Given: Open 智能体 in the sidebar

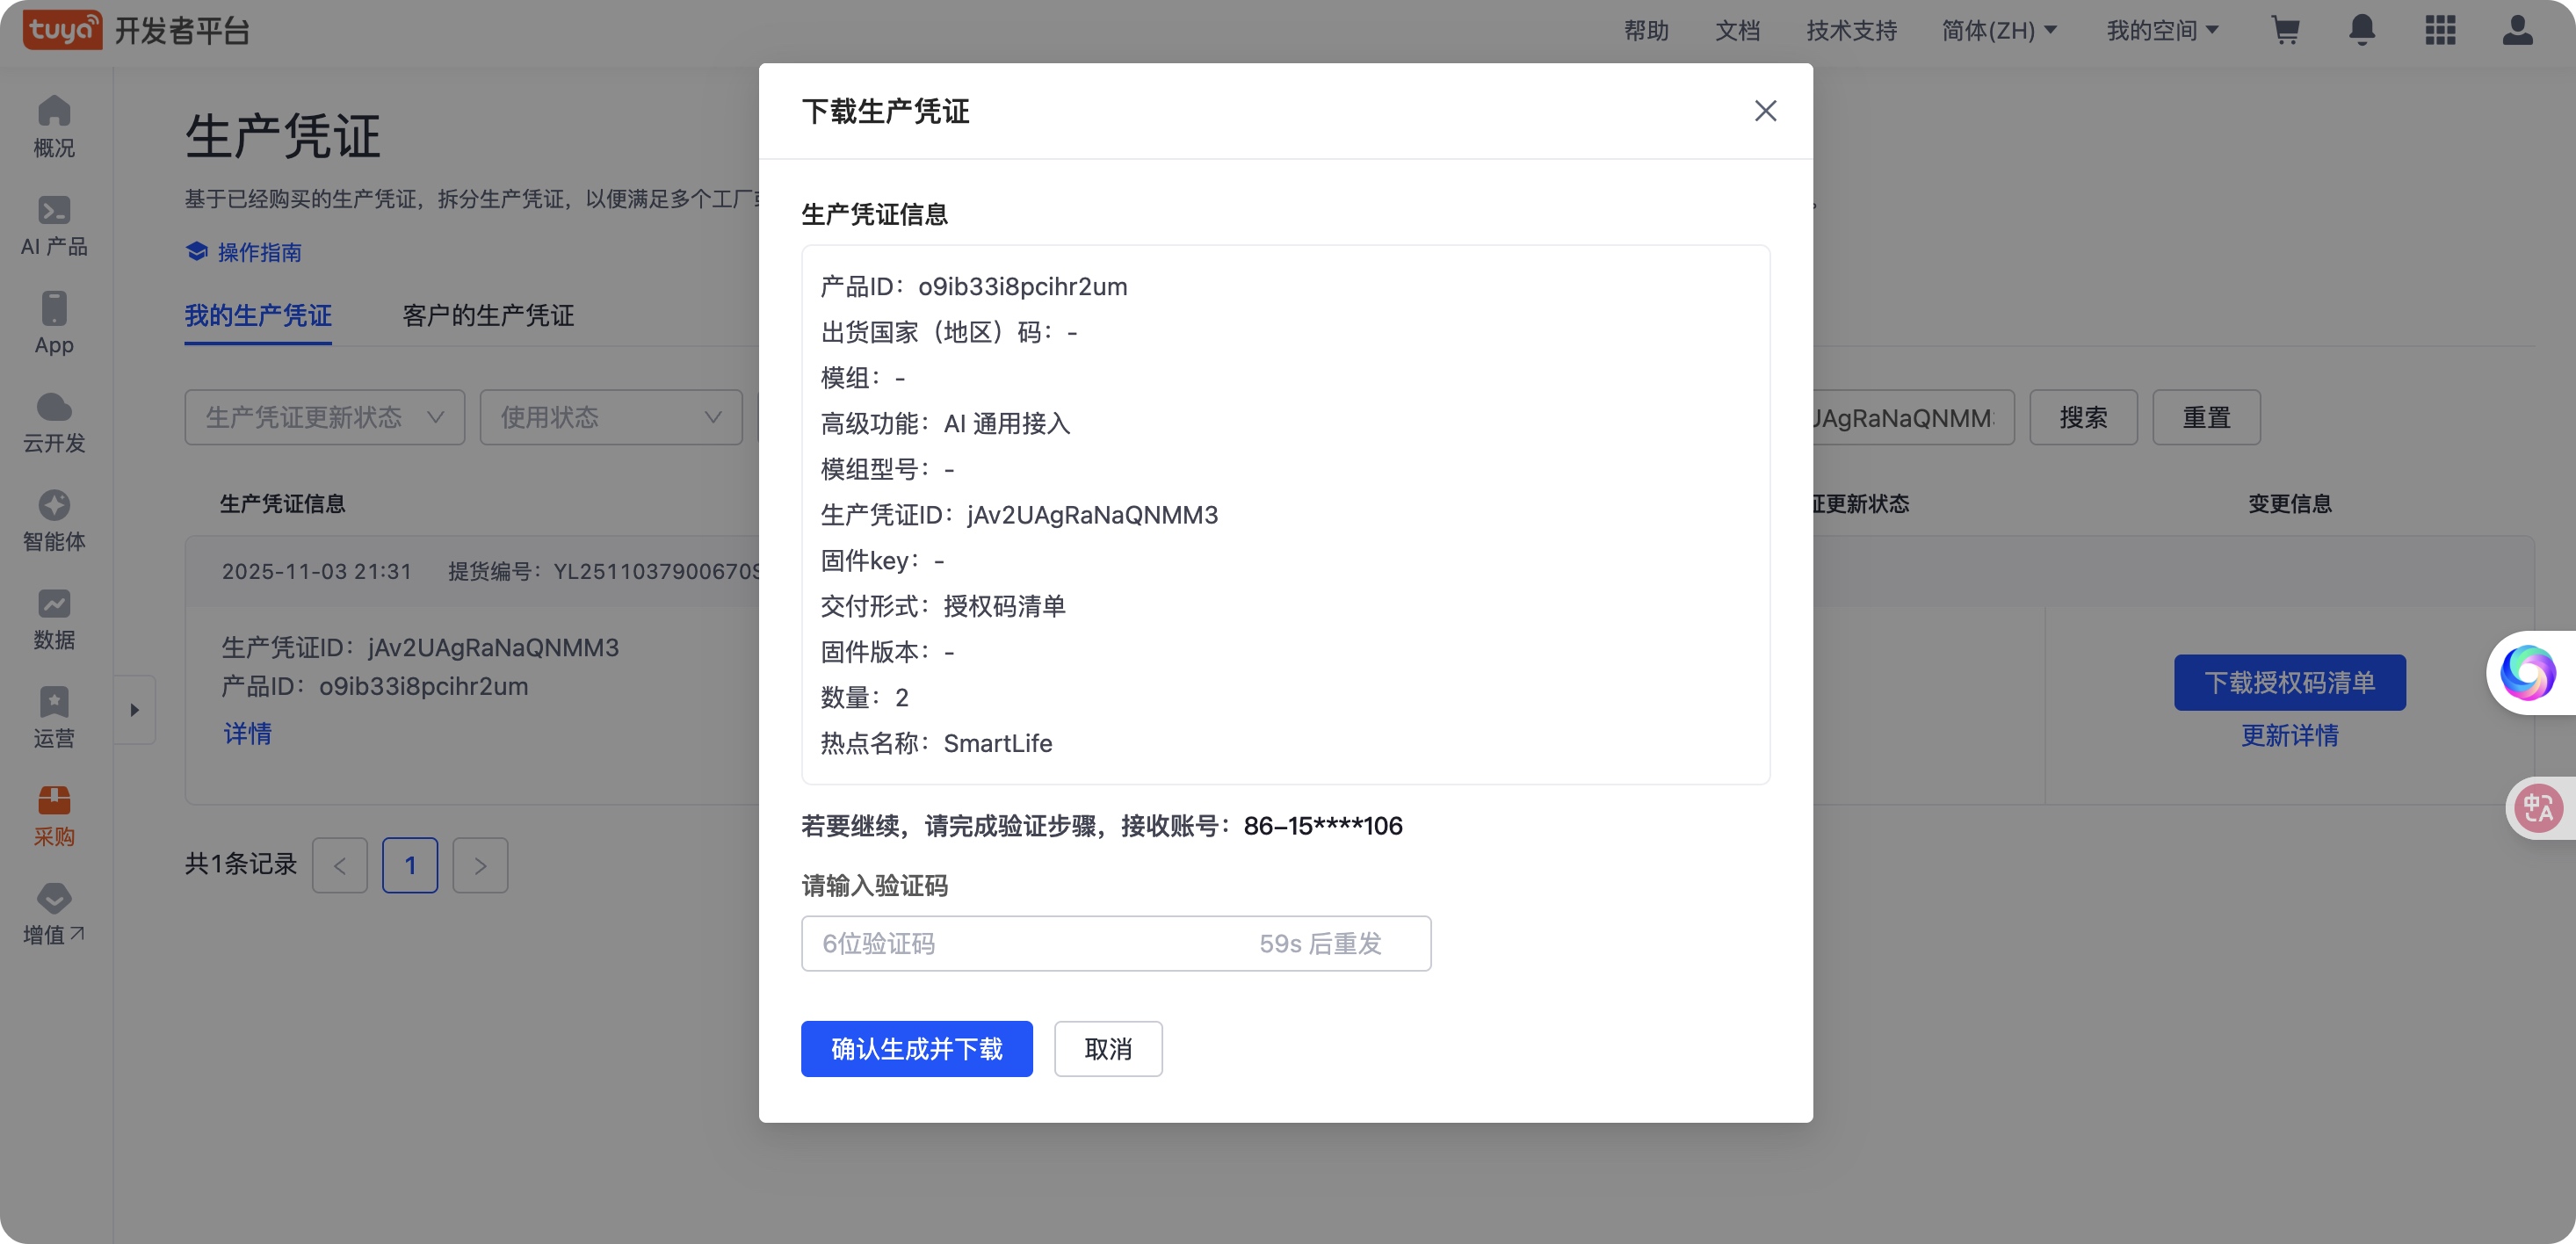Looking at the screenshot, I should 54,520.
